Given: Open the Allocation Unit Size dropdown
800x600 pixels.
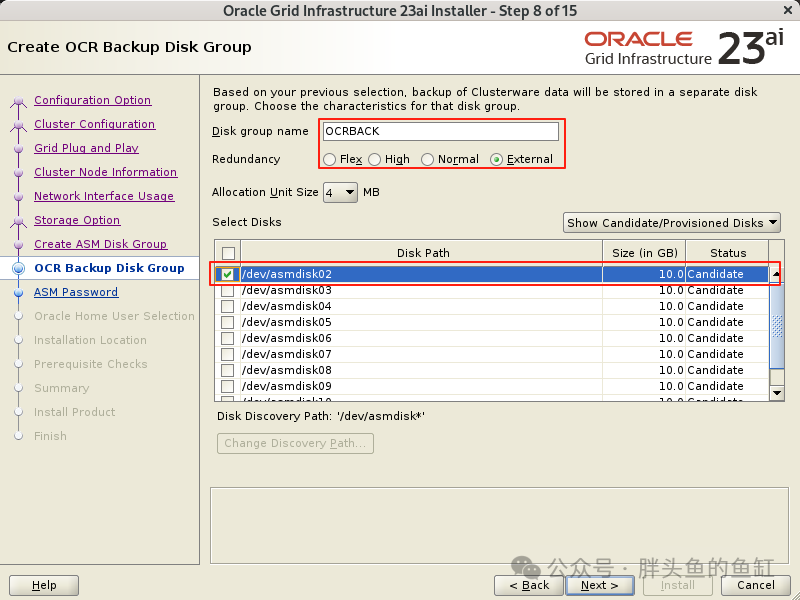Looking at the screenshot, I should coord(340,193).
